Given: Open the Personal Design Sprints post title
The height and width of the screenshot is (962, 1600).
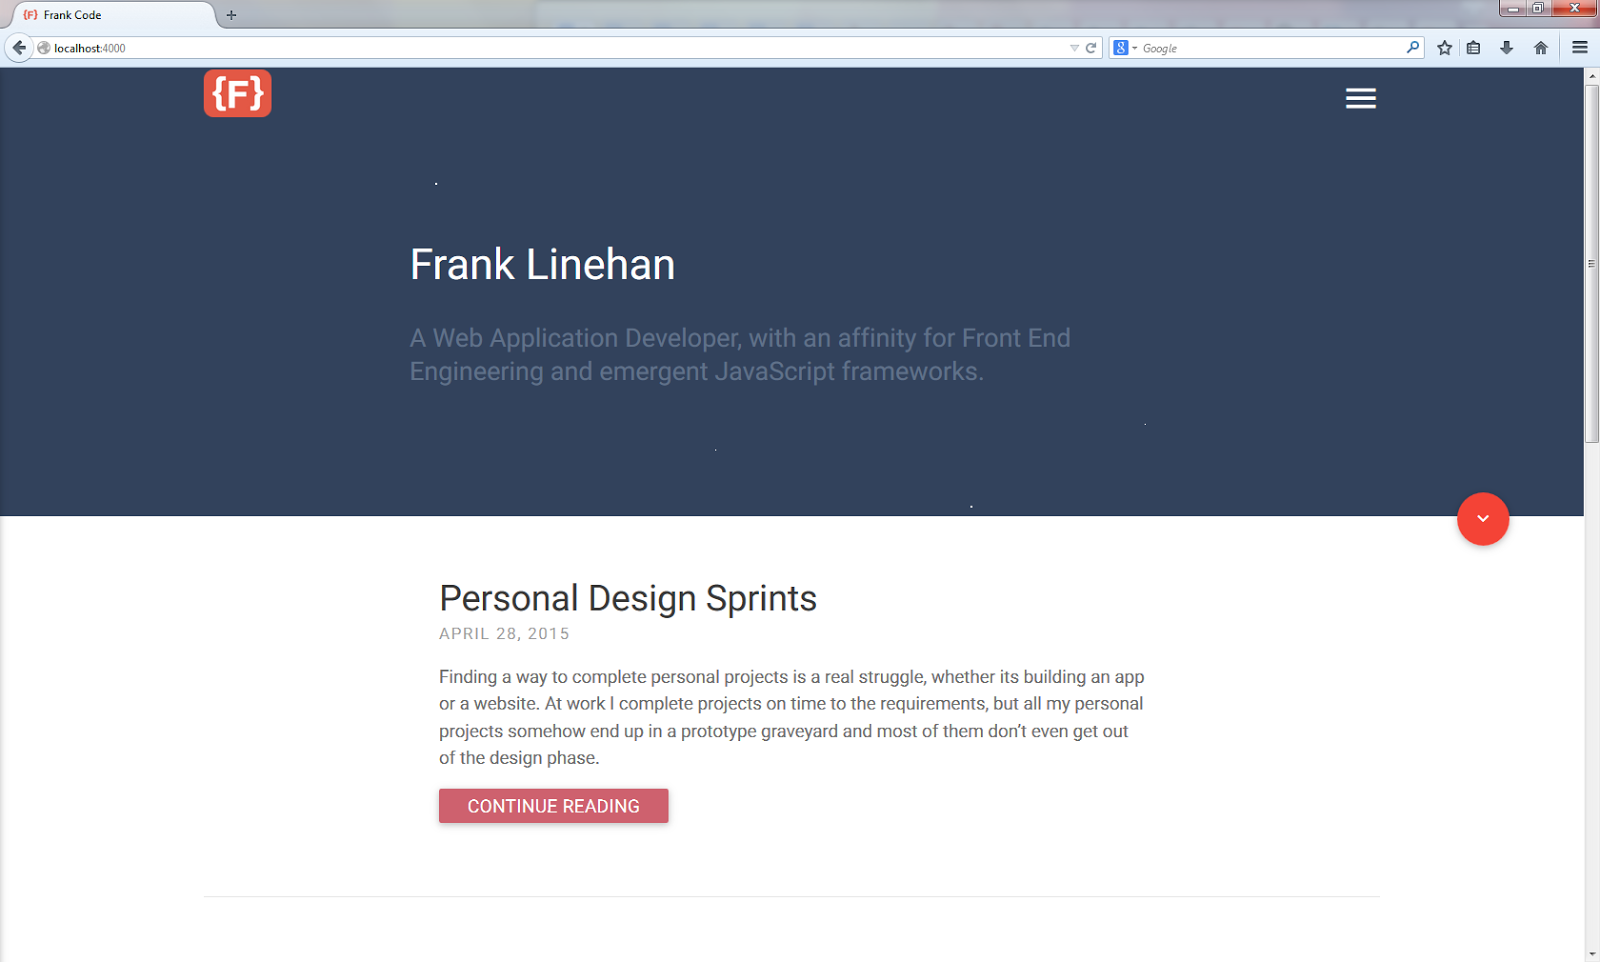Looking at the screenshot, I should [x=628, y=598].
